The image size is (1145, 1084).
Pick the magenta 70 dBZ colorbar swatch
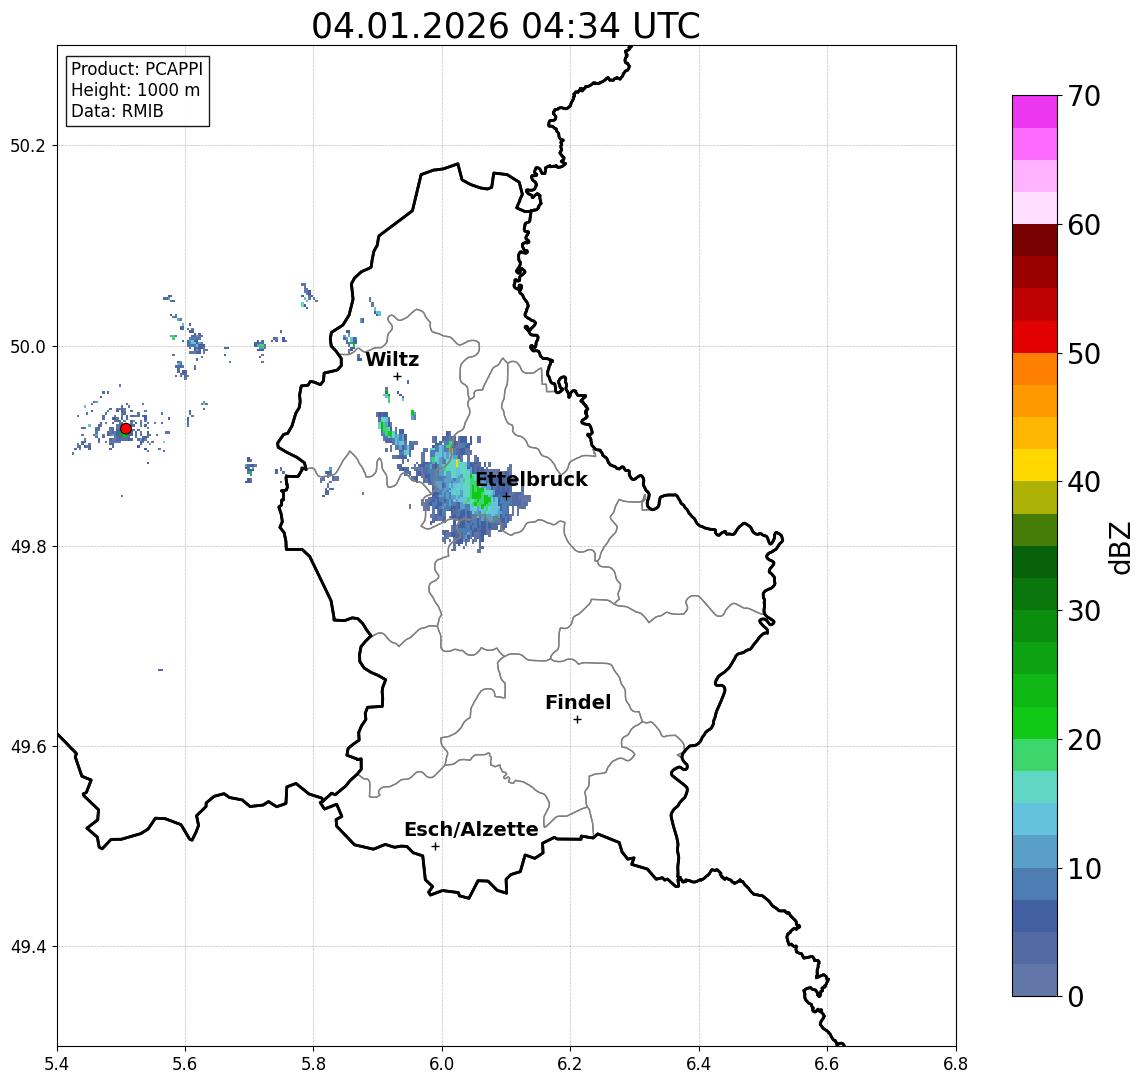(x=1035, y=112)
